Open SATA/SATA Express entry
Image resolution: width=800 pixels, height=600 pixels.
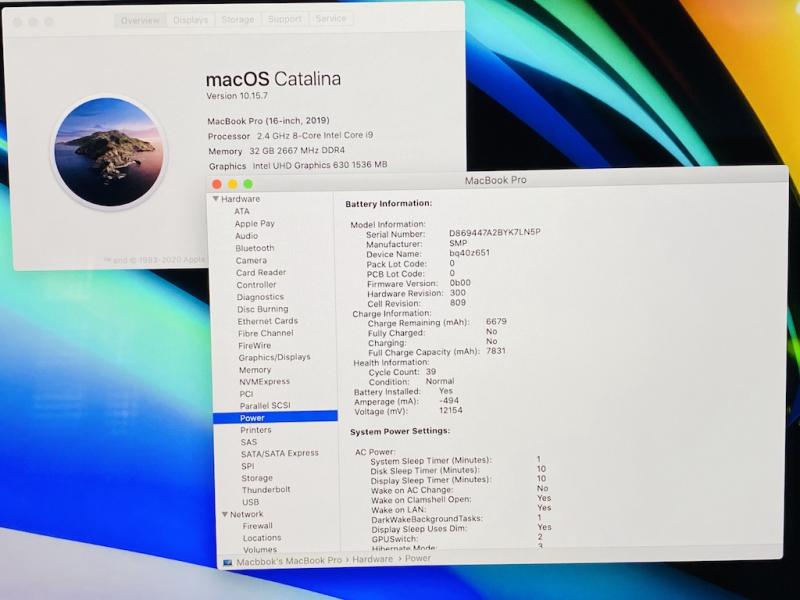280,453
